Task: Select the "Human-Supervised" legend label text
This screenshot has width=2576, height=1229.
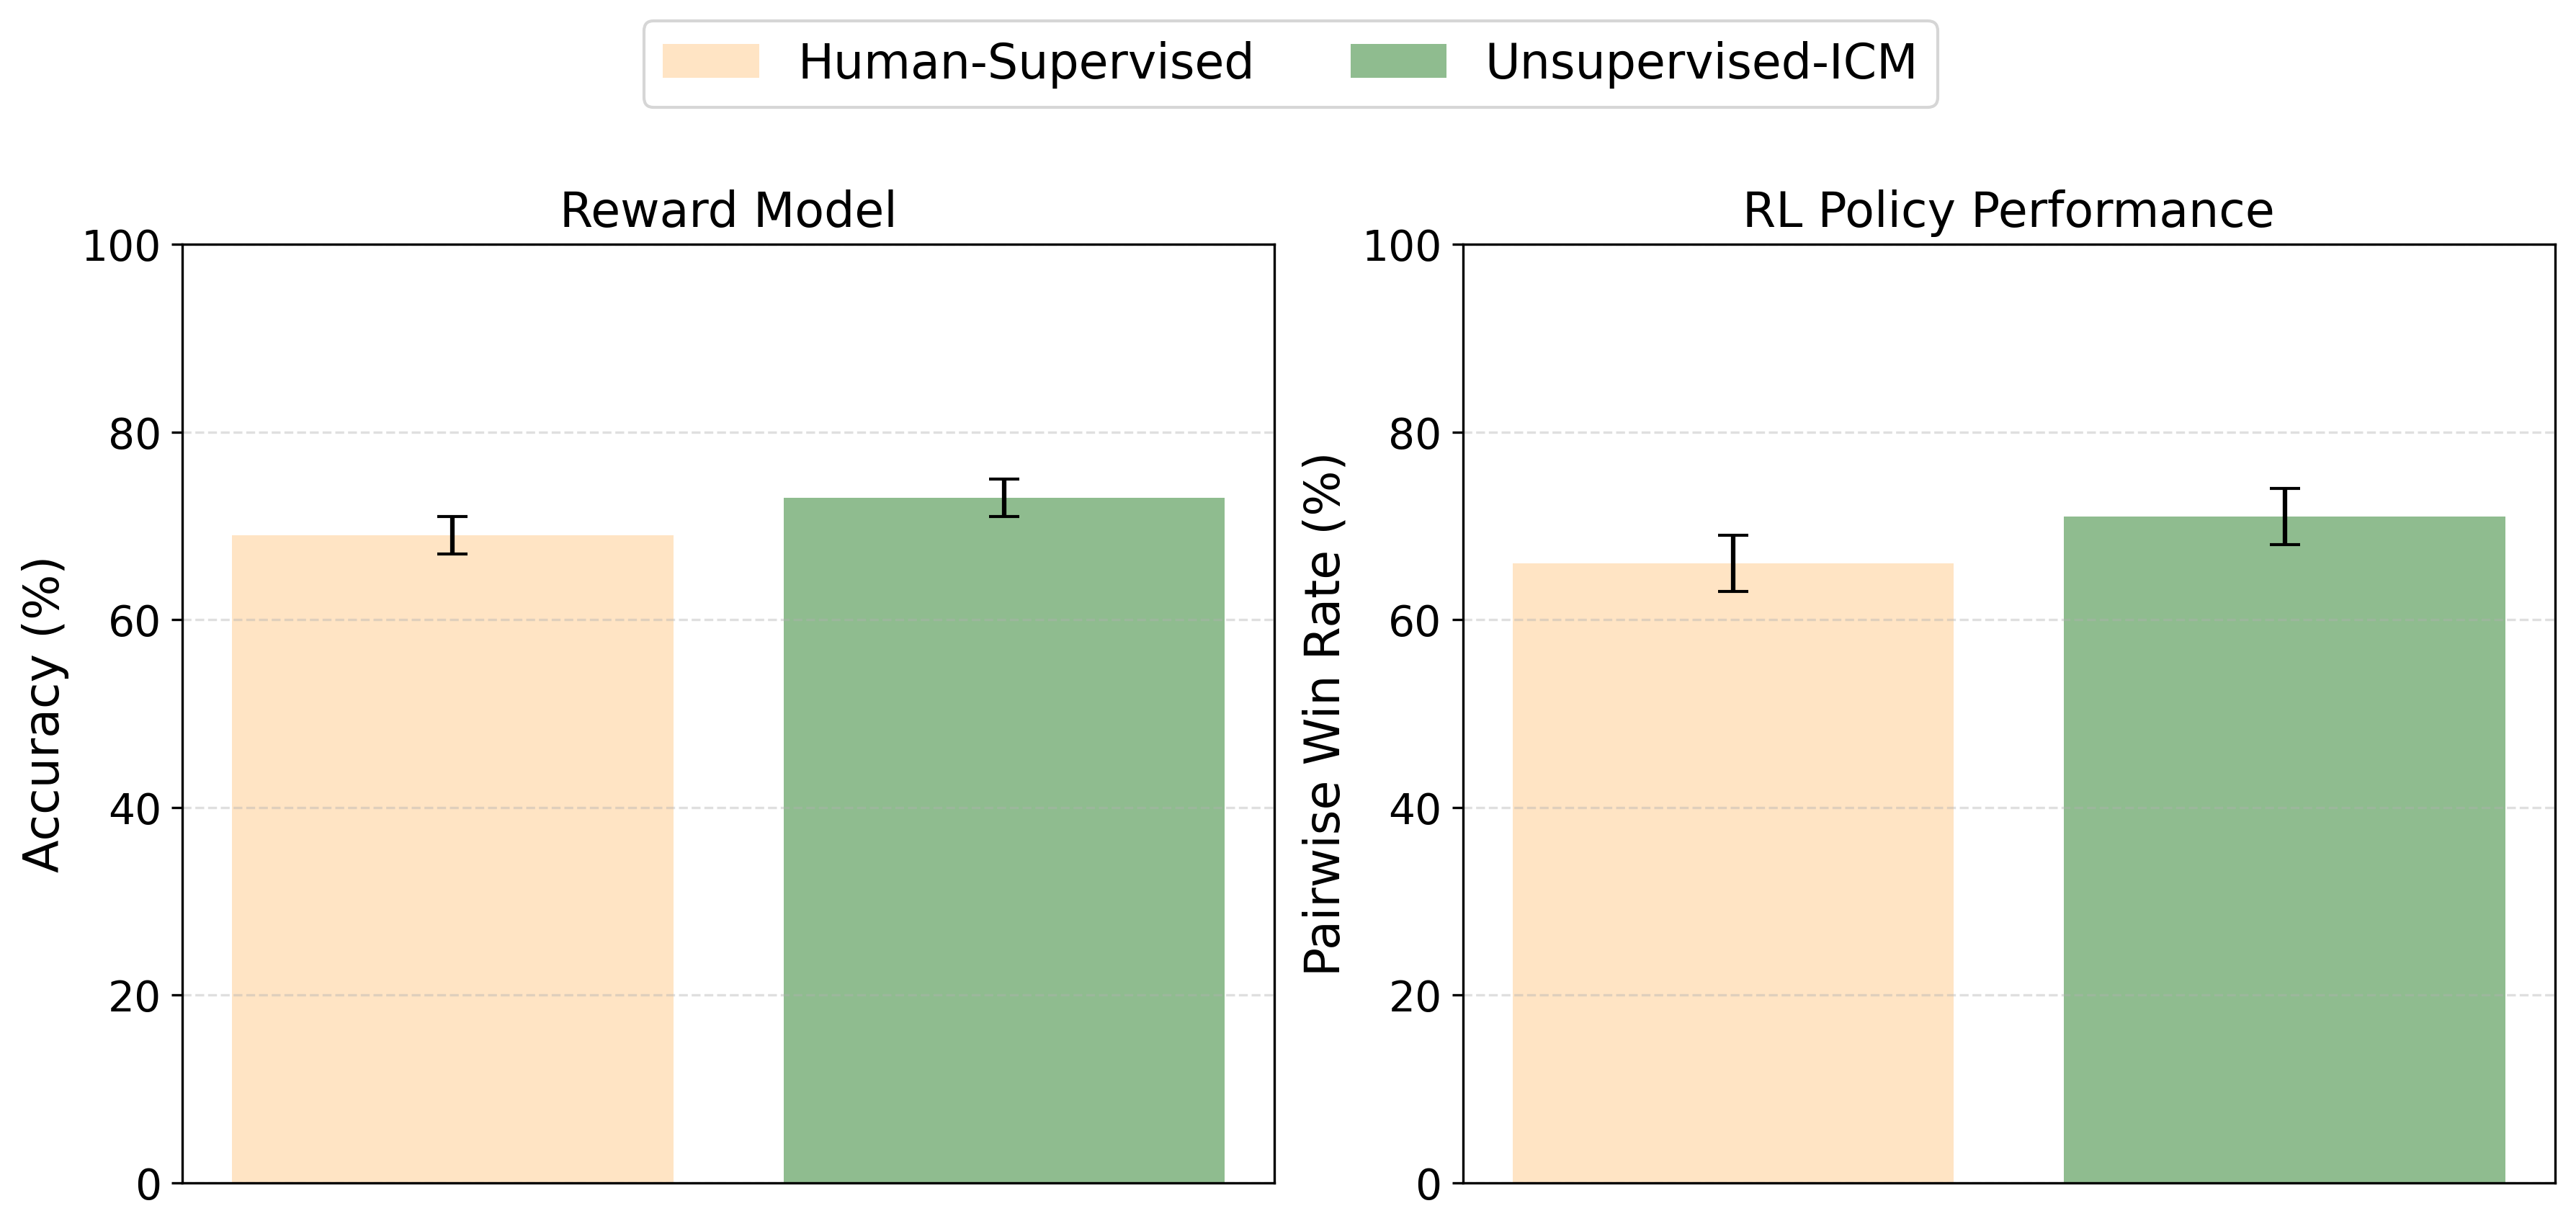Action: (1025, 62)
